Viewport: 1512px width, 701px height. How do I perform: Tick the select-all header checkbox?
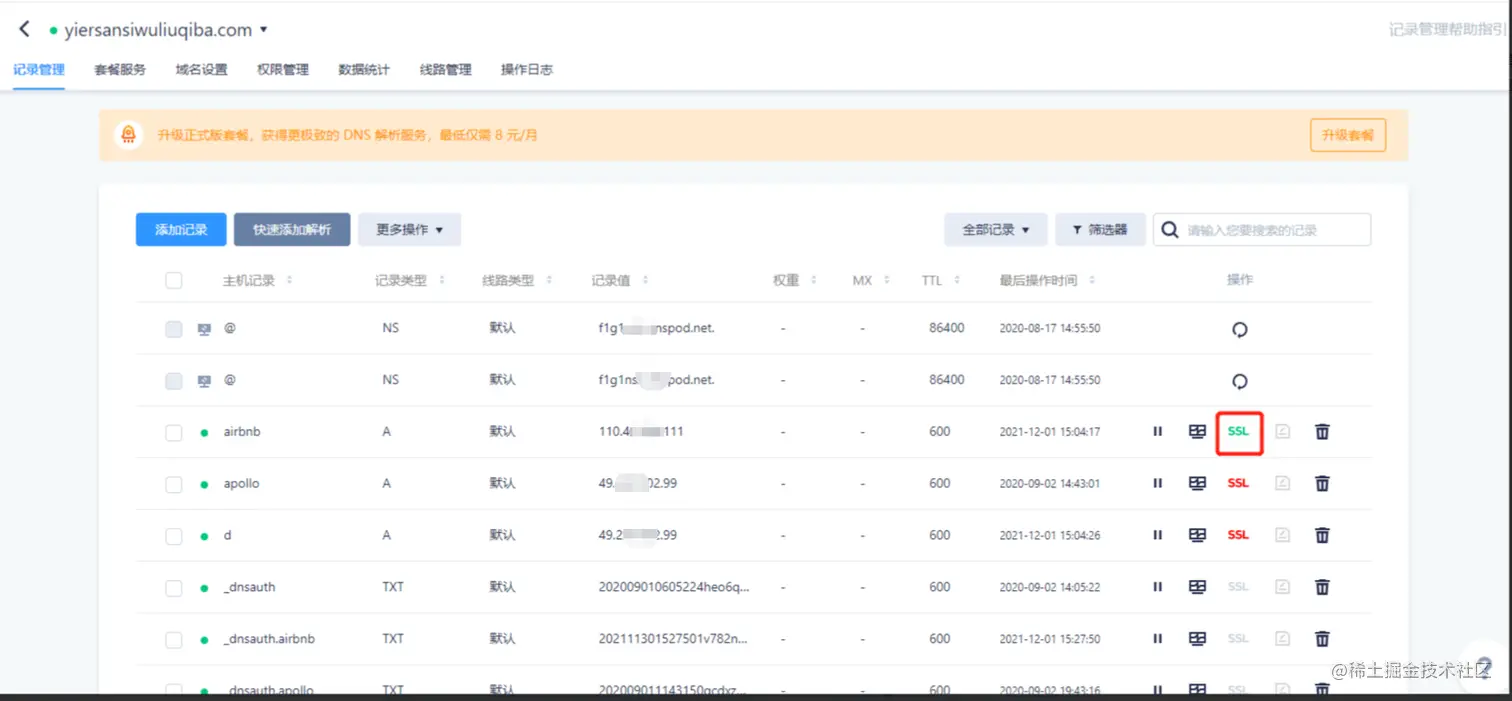coord(174,281)
